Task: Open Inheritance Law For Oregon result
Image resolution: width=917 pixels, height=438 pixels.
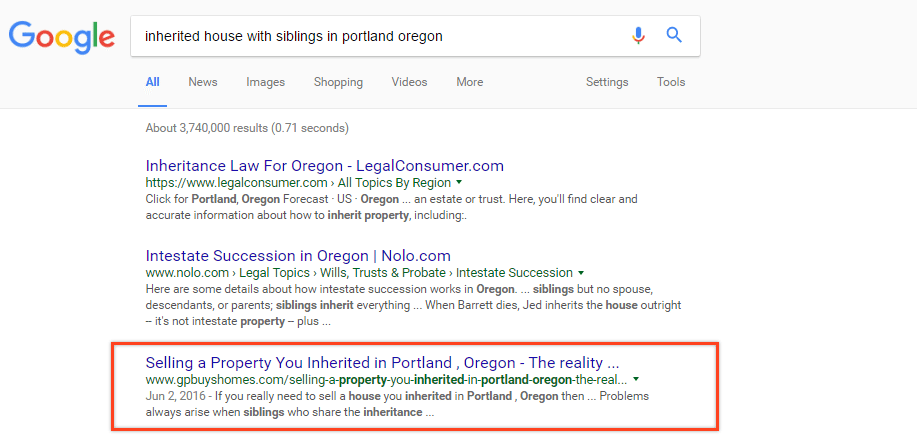Action: (324, 165)
